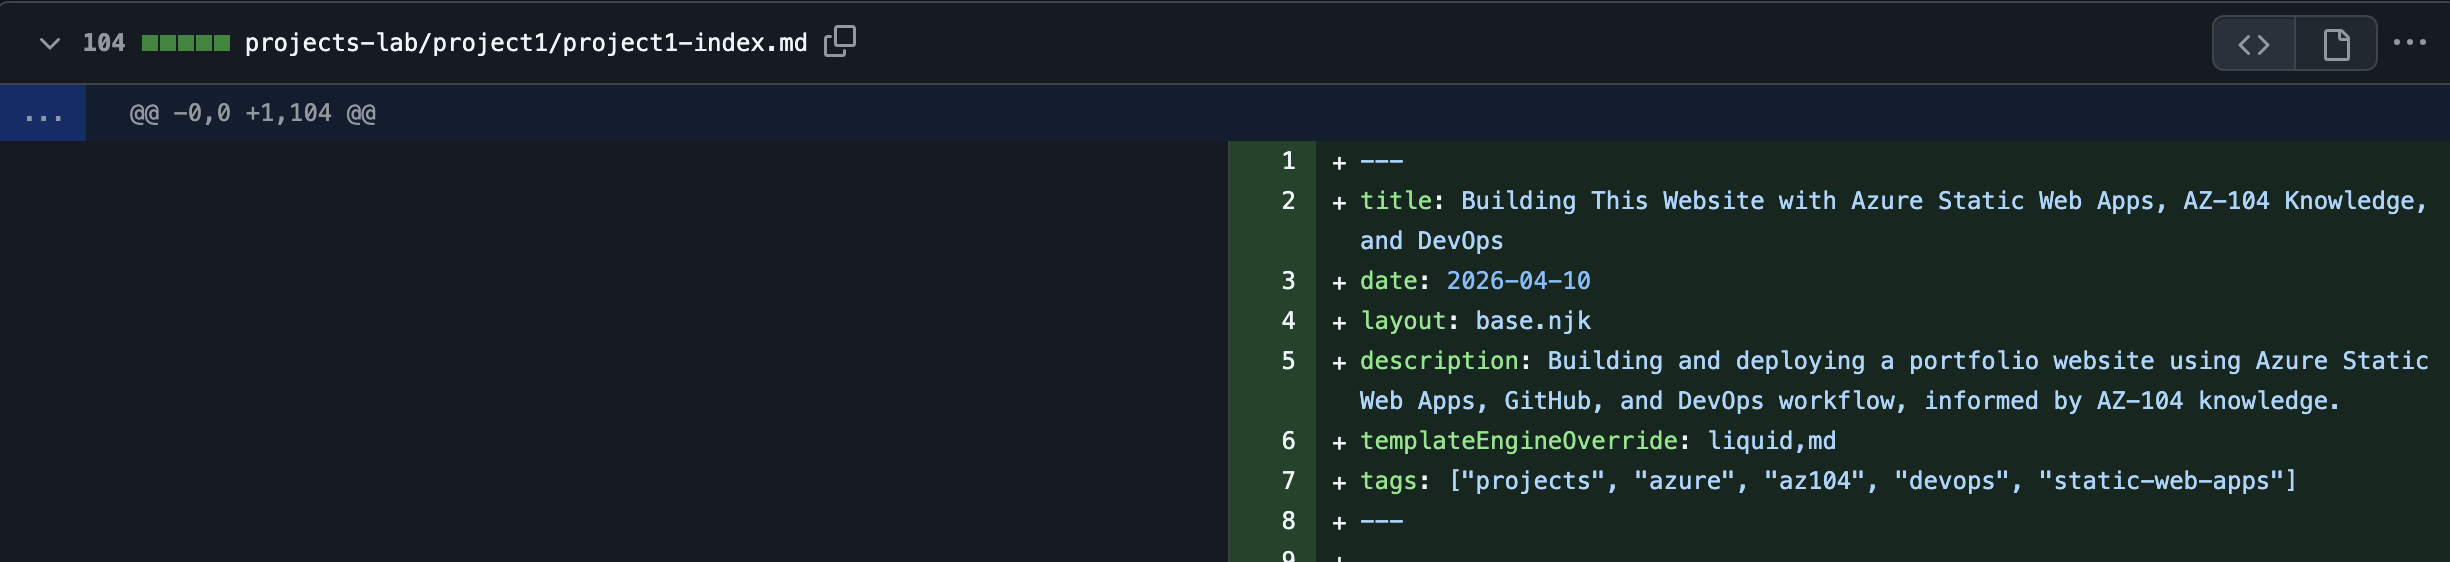Click the tags array line

pyautogui.click(x=1828, y=481)
